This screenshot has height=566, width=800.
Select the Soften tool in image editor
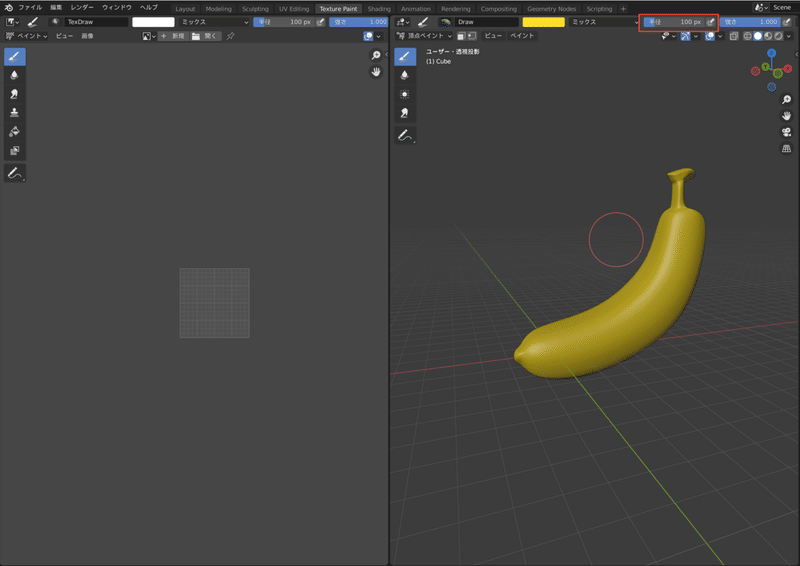click(14, 75)
